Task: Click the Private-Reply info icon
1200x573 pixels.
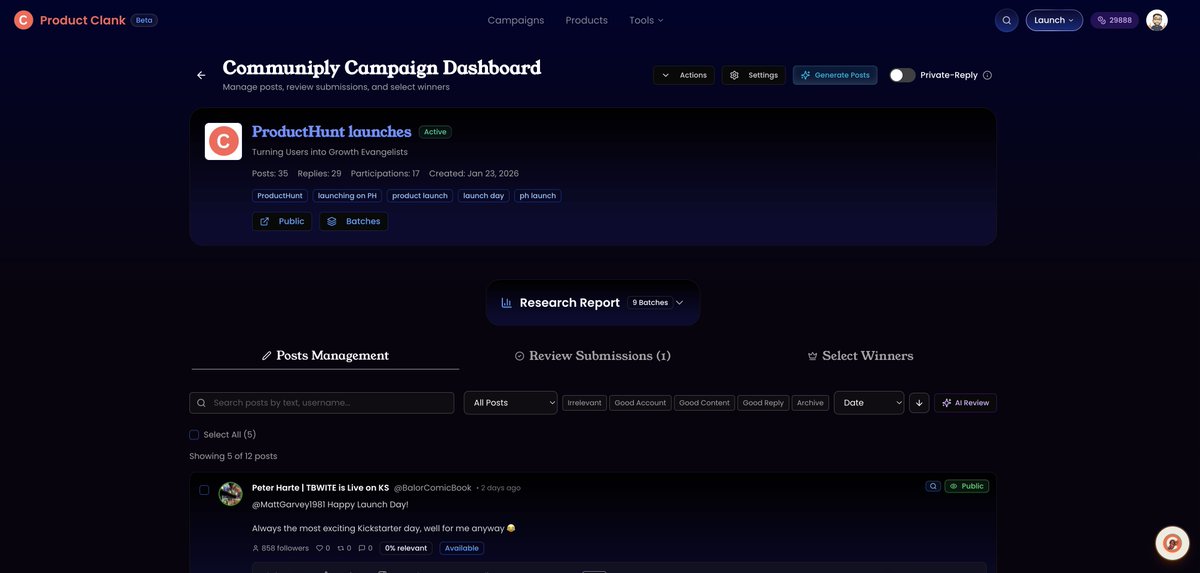Action: click(987, 75)
